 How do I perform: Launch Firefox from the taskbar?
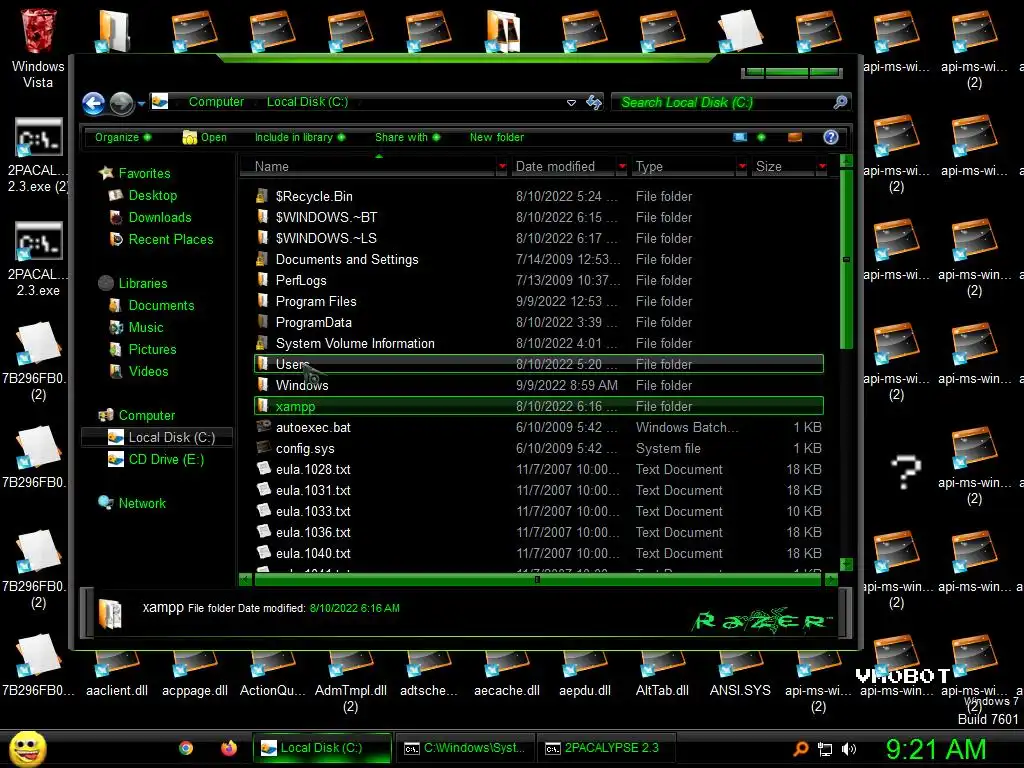pyautogui.click(x=229, y=748)
